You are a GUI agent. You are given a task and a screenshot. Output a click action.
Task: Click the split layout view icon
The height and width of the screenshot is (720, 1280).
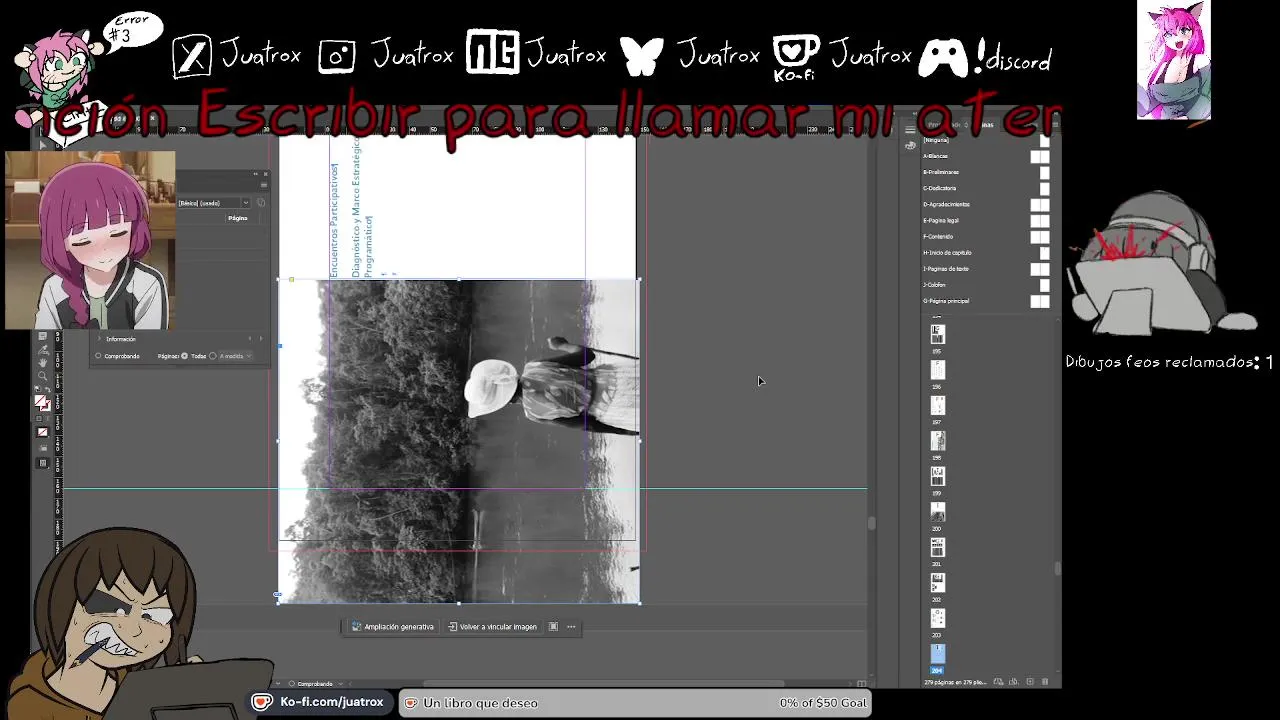[862, 683]
